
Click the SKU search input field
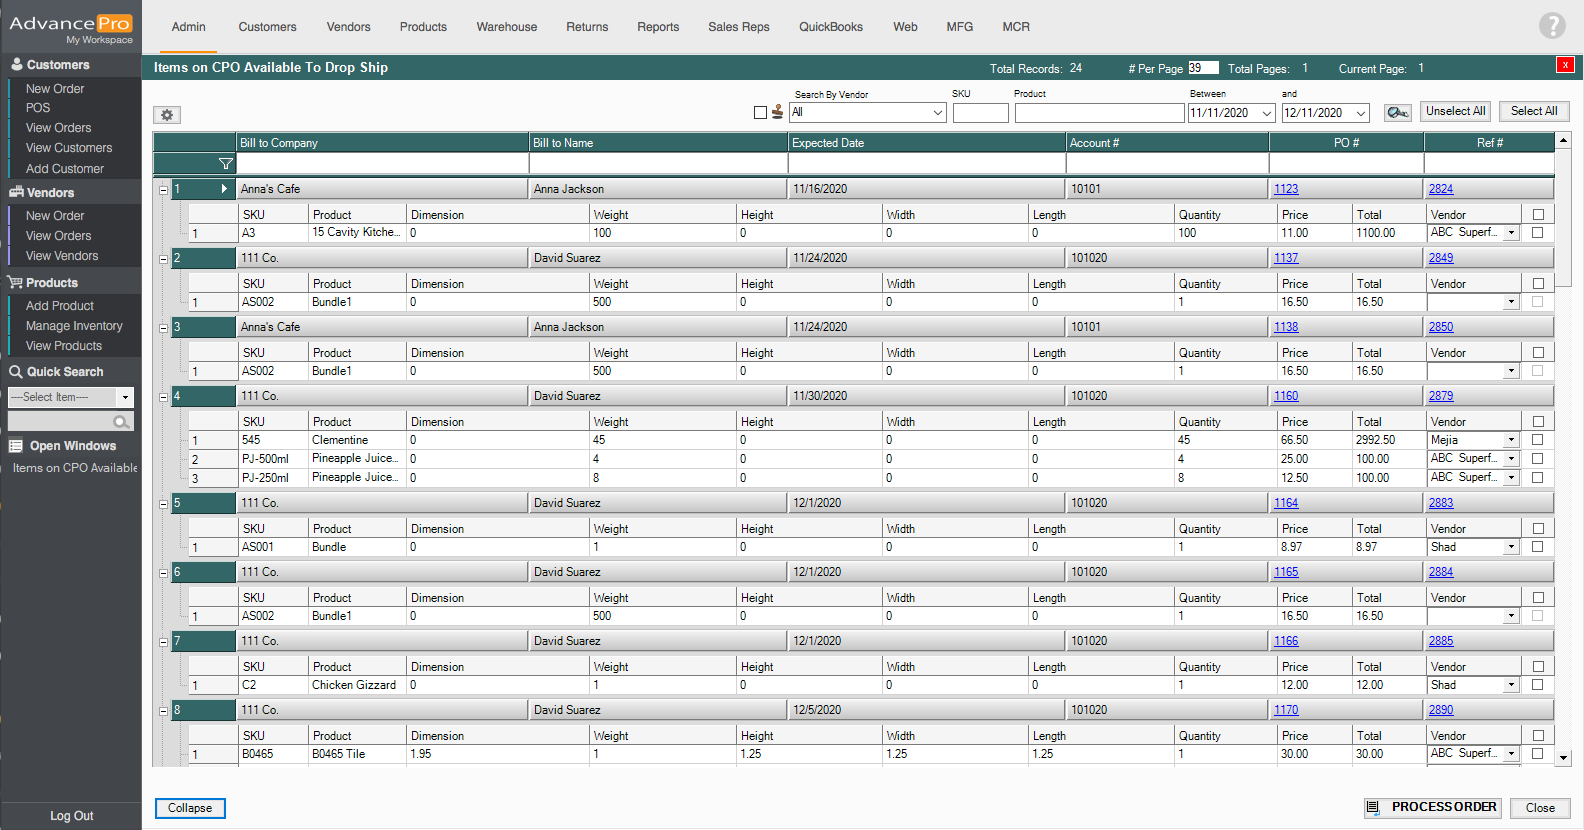click(980, 113)
